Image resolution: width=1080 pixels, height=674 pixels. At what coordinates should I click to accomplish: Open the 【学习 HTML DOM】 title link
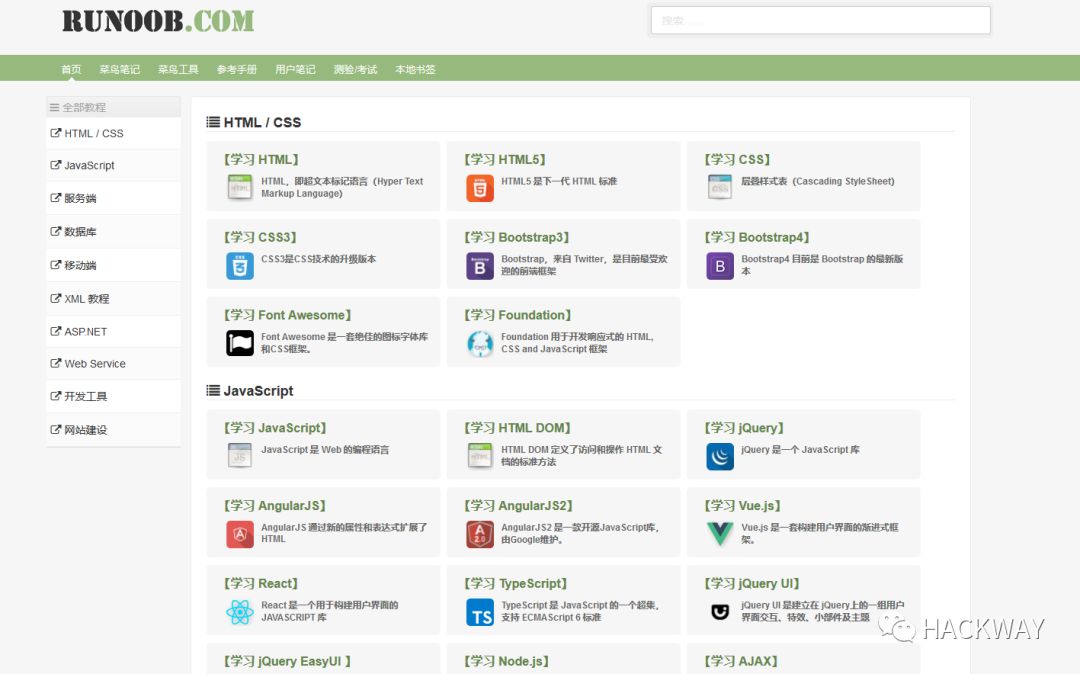pos(517,428)
